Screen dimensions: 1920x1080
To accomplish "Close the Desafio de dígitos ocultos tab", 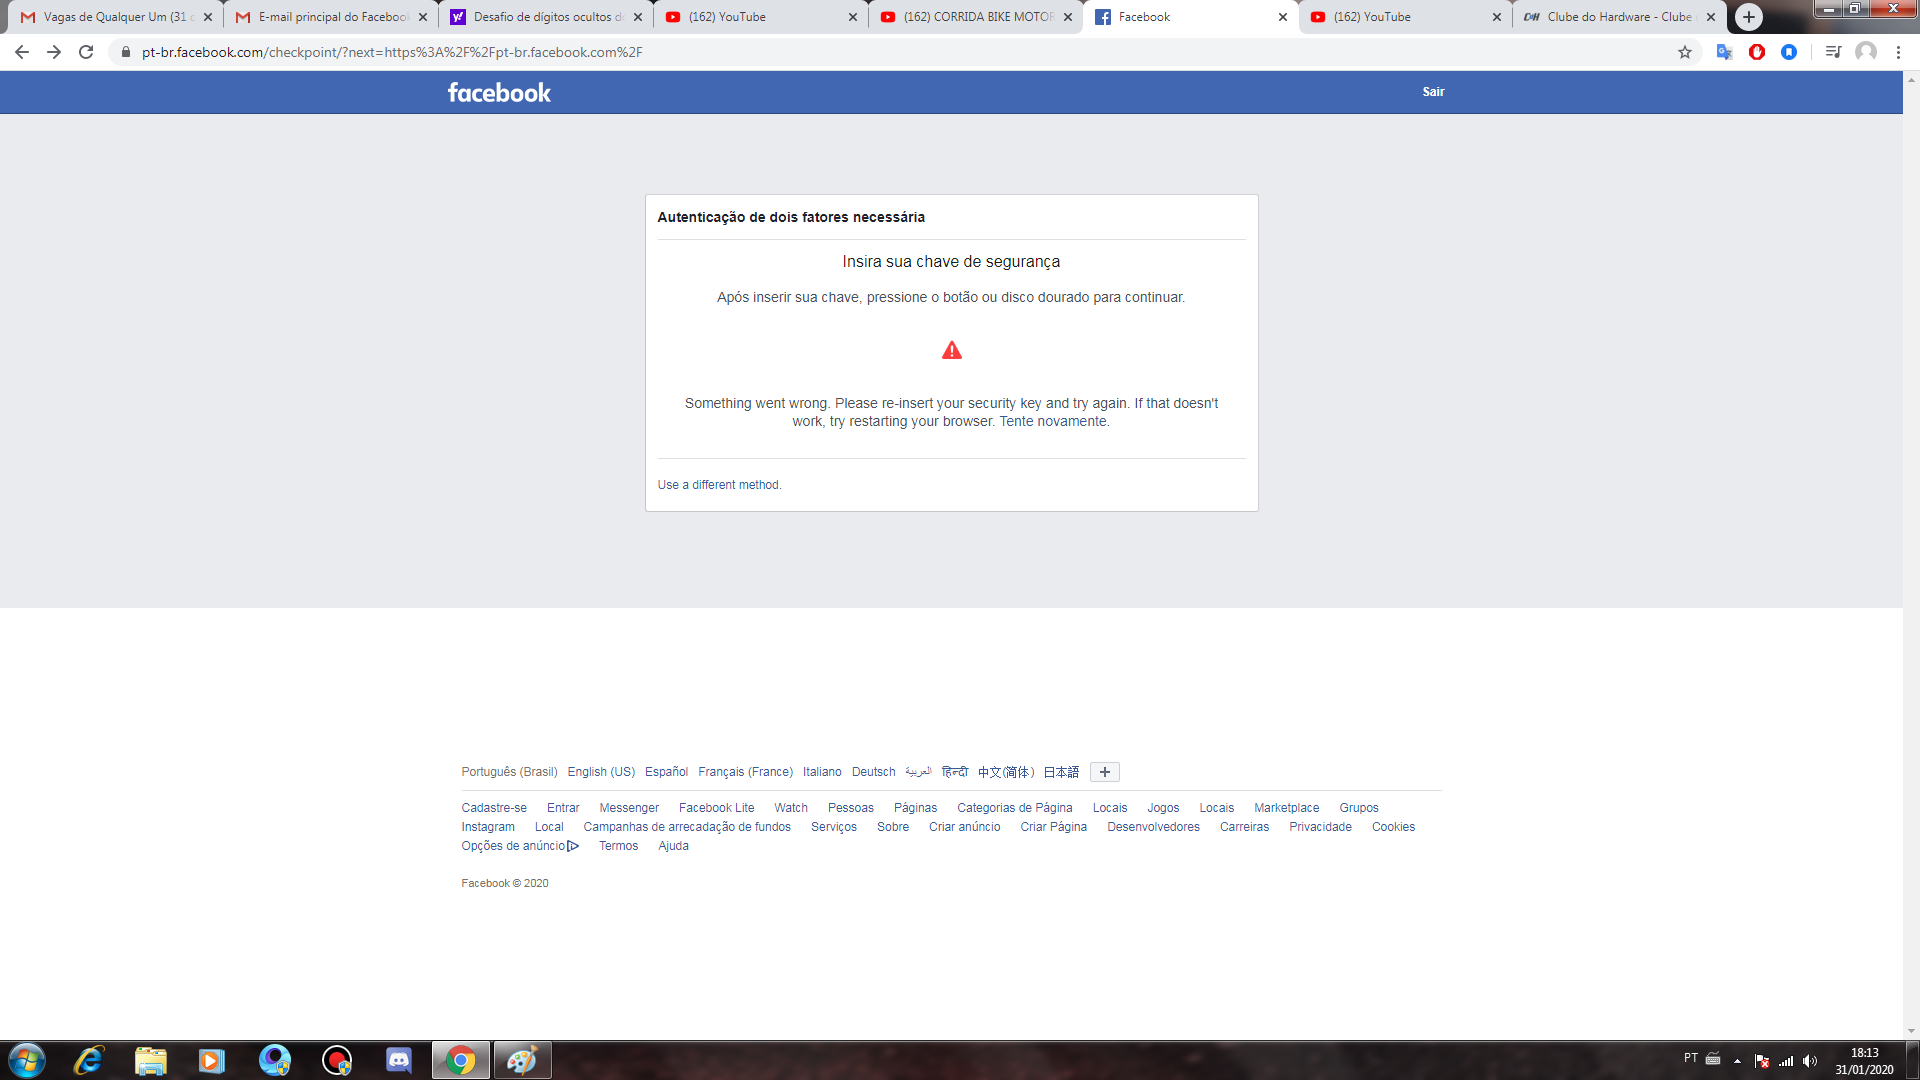I will [638, 17].
